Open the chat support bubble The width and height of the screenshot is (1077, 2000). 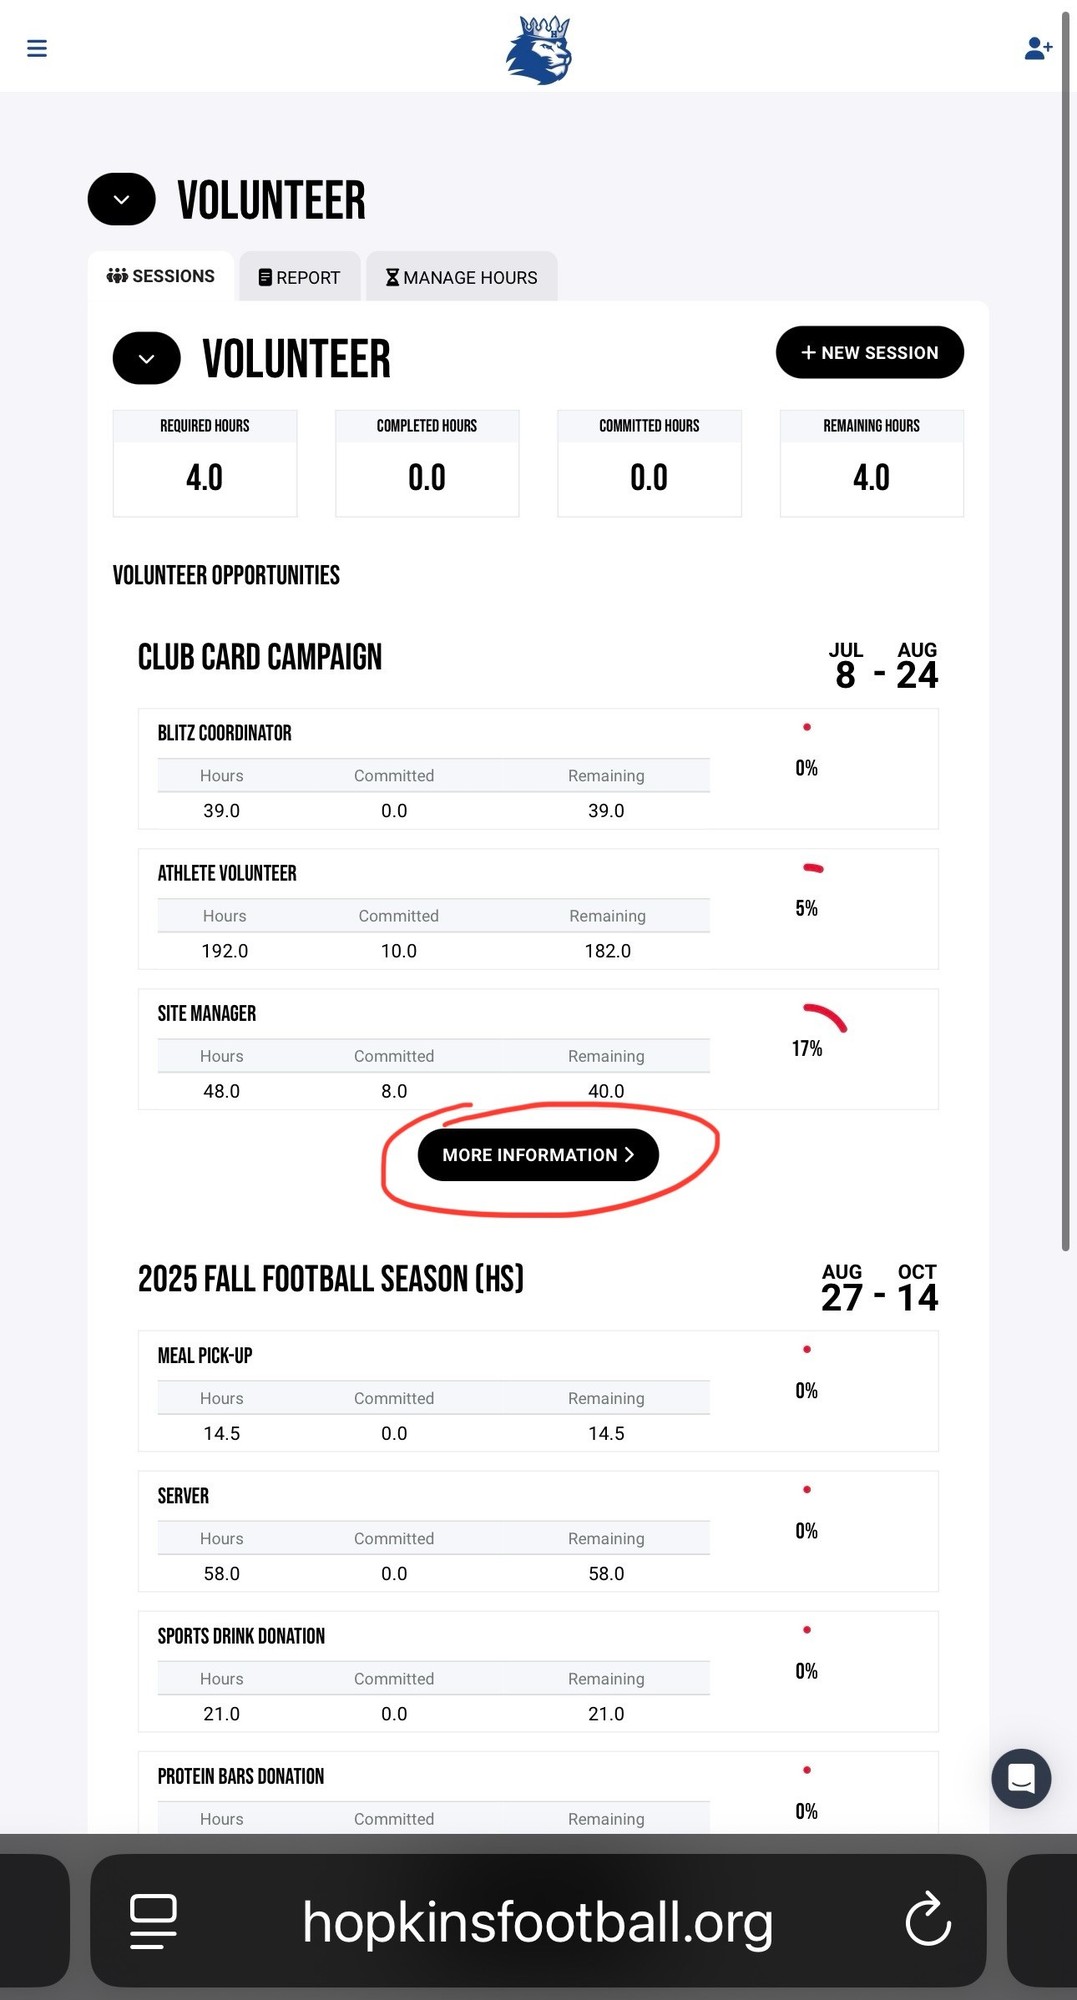[x=1020, y=1778]
